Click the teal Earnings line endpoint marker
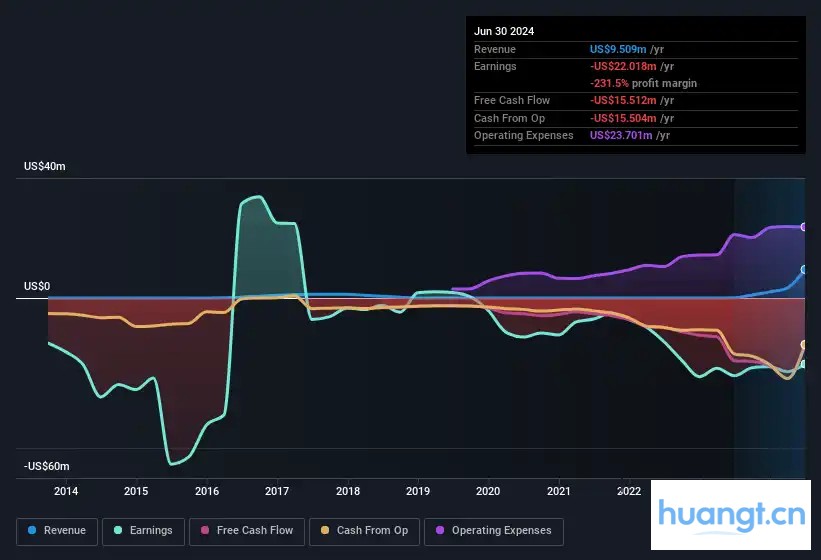Image resolution: width=821 pixels, height=560 pixels. click(x=803, y=364)
